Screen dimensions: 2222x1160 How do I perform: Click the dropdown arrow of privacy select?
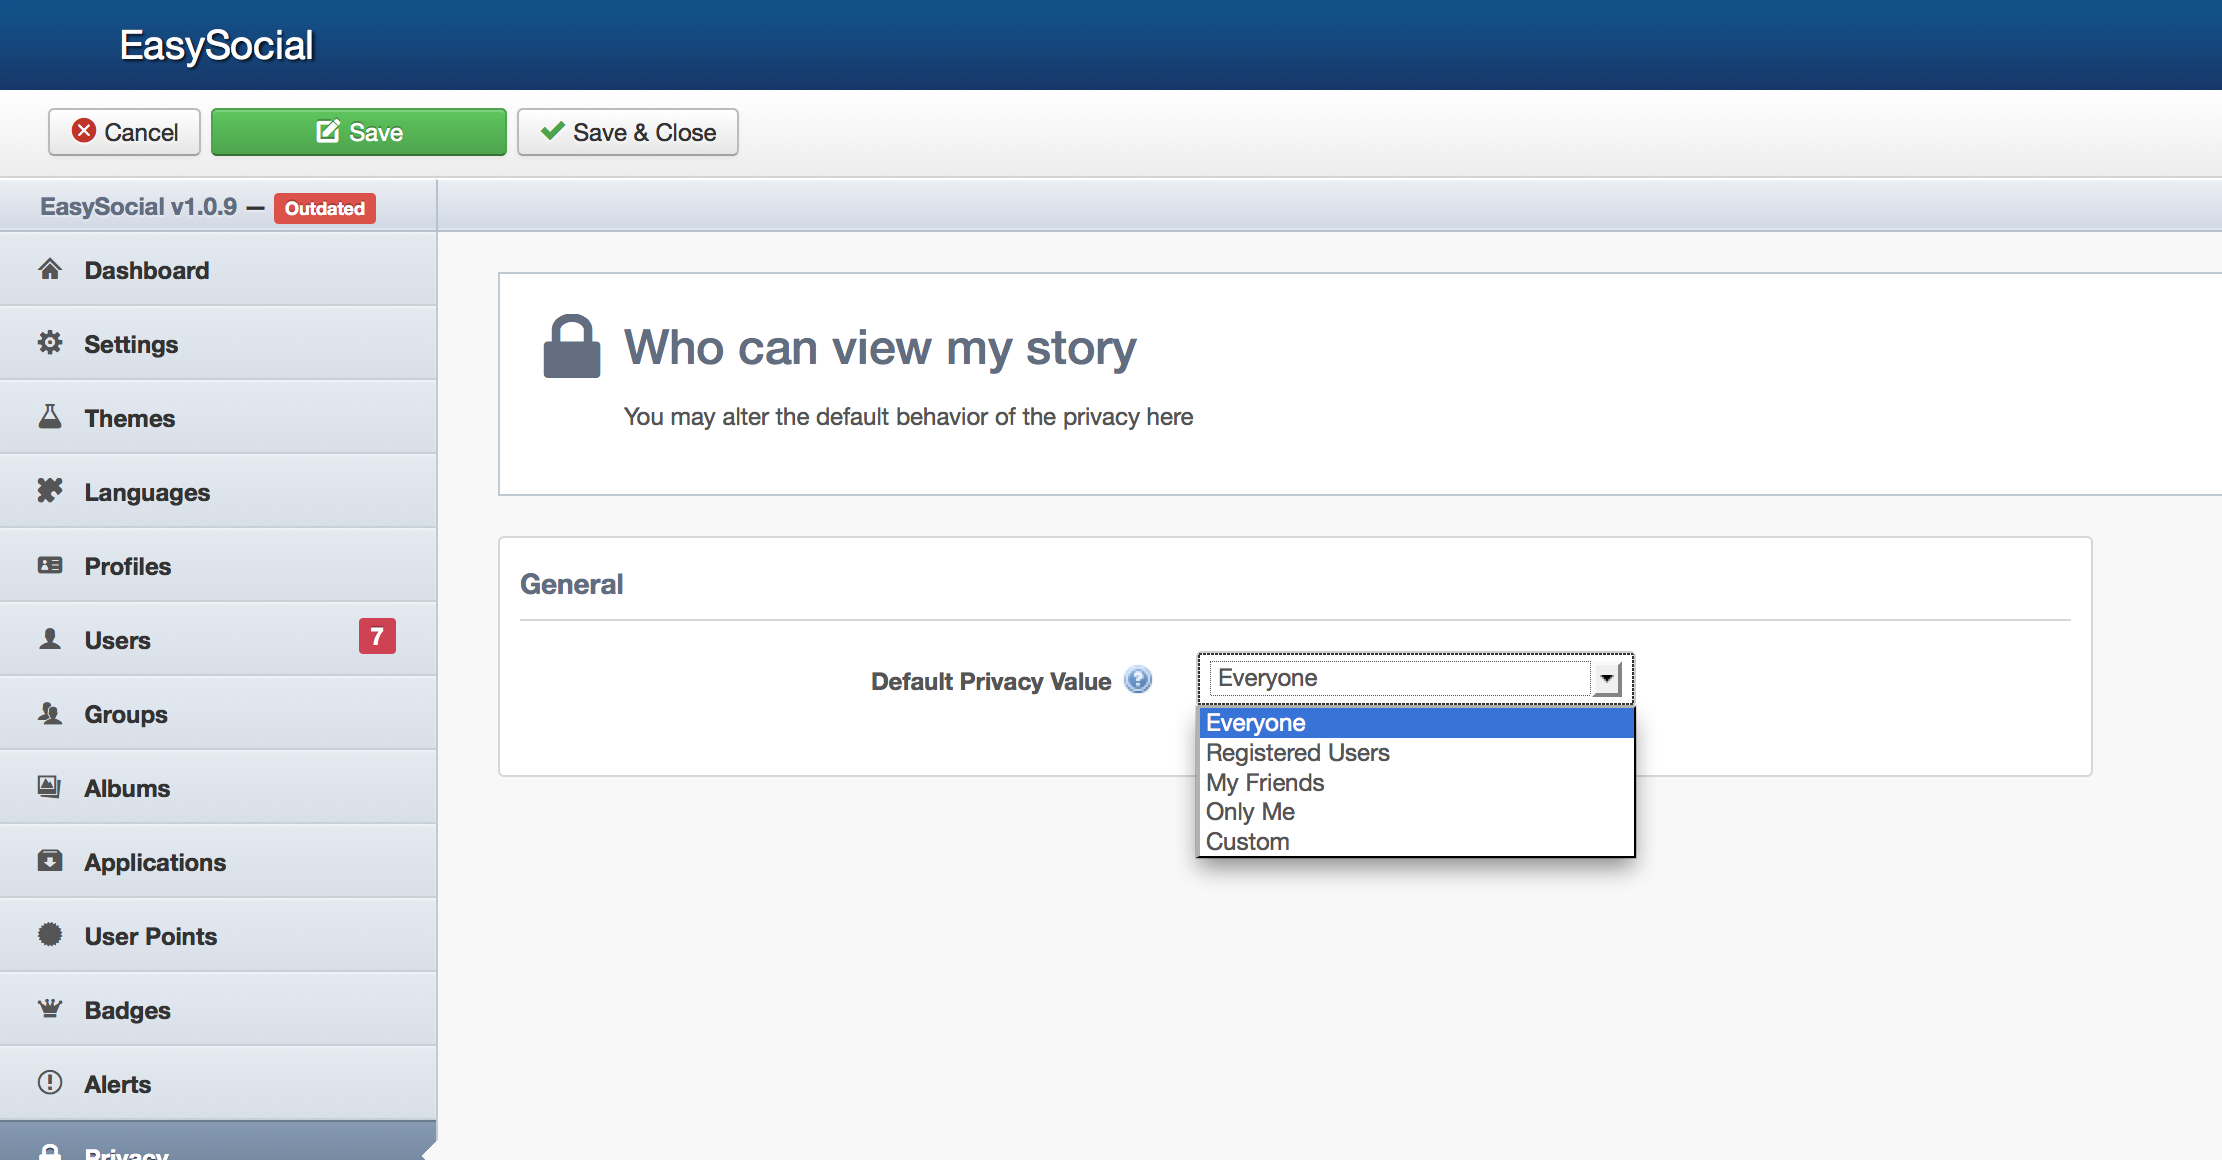(x=1606, y=678)
